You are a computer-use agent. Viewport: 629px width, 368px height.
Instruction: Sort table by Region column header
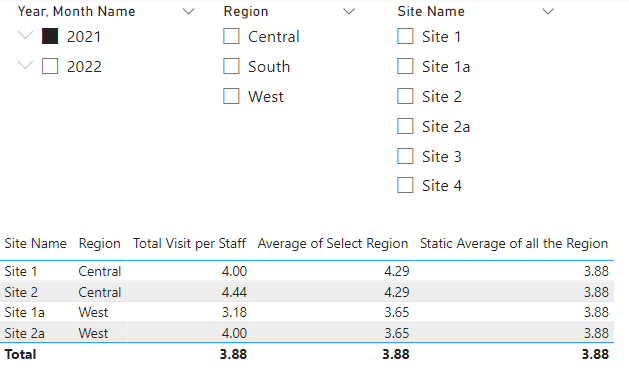99,243
